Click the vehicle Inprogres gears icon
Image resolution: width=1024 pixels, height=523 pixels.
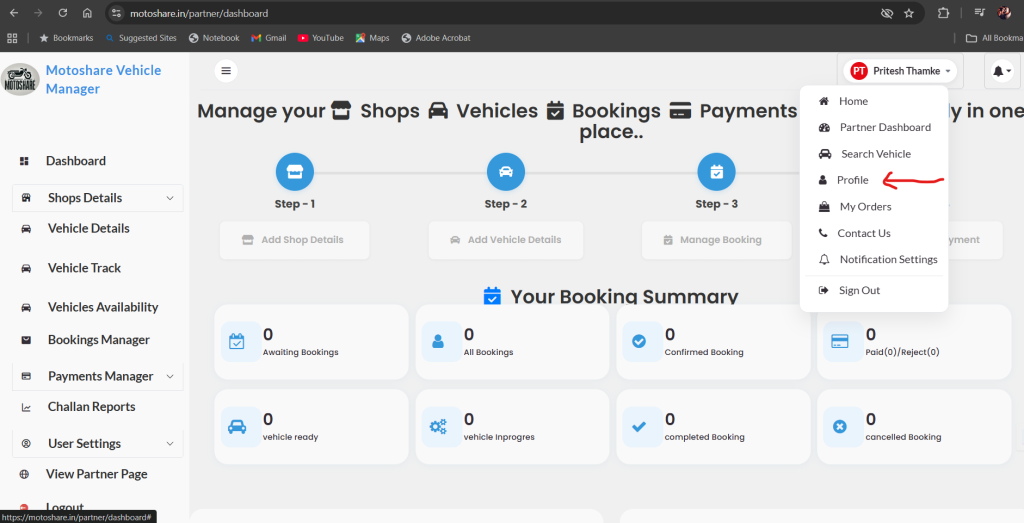pyautogui.click(x=438, y=426)
